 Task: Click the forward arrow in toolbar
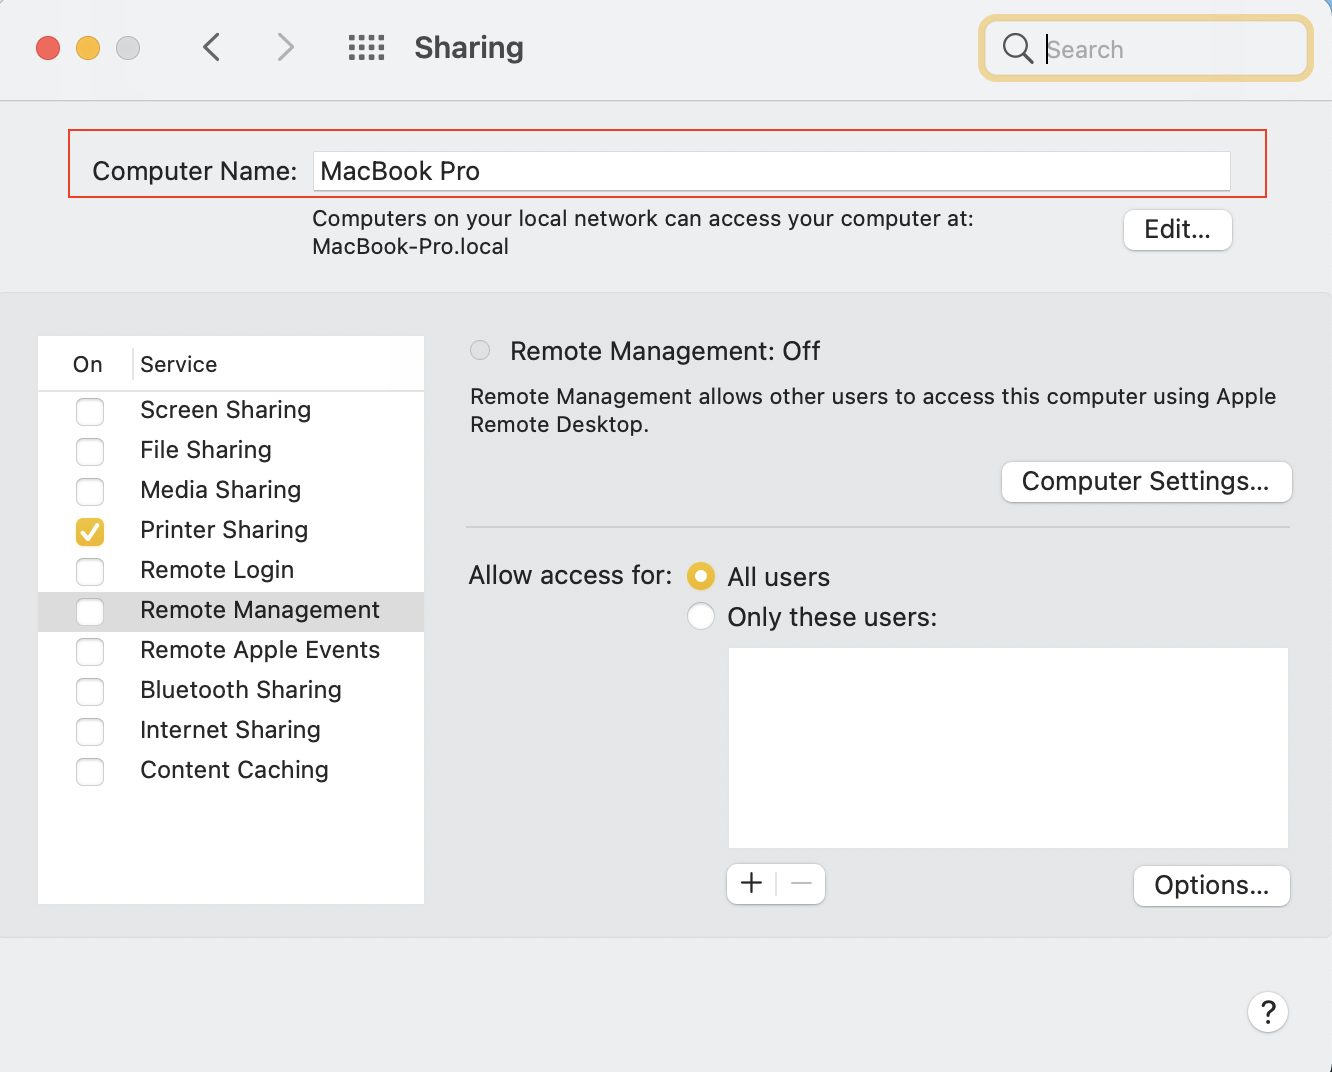click(x=286, y=47)
